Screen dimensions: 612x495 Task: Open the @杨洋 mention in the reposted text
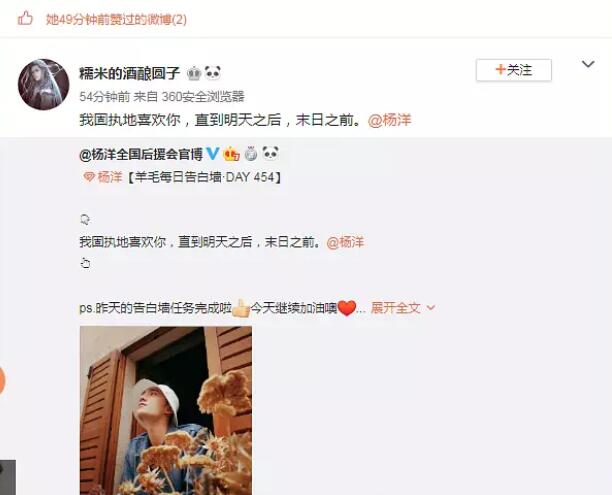[345, 242]
